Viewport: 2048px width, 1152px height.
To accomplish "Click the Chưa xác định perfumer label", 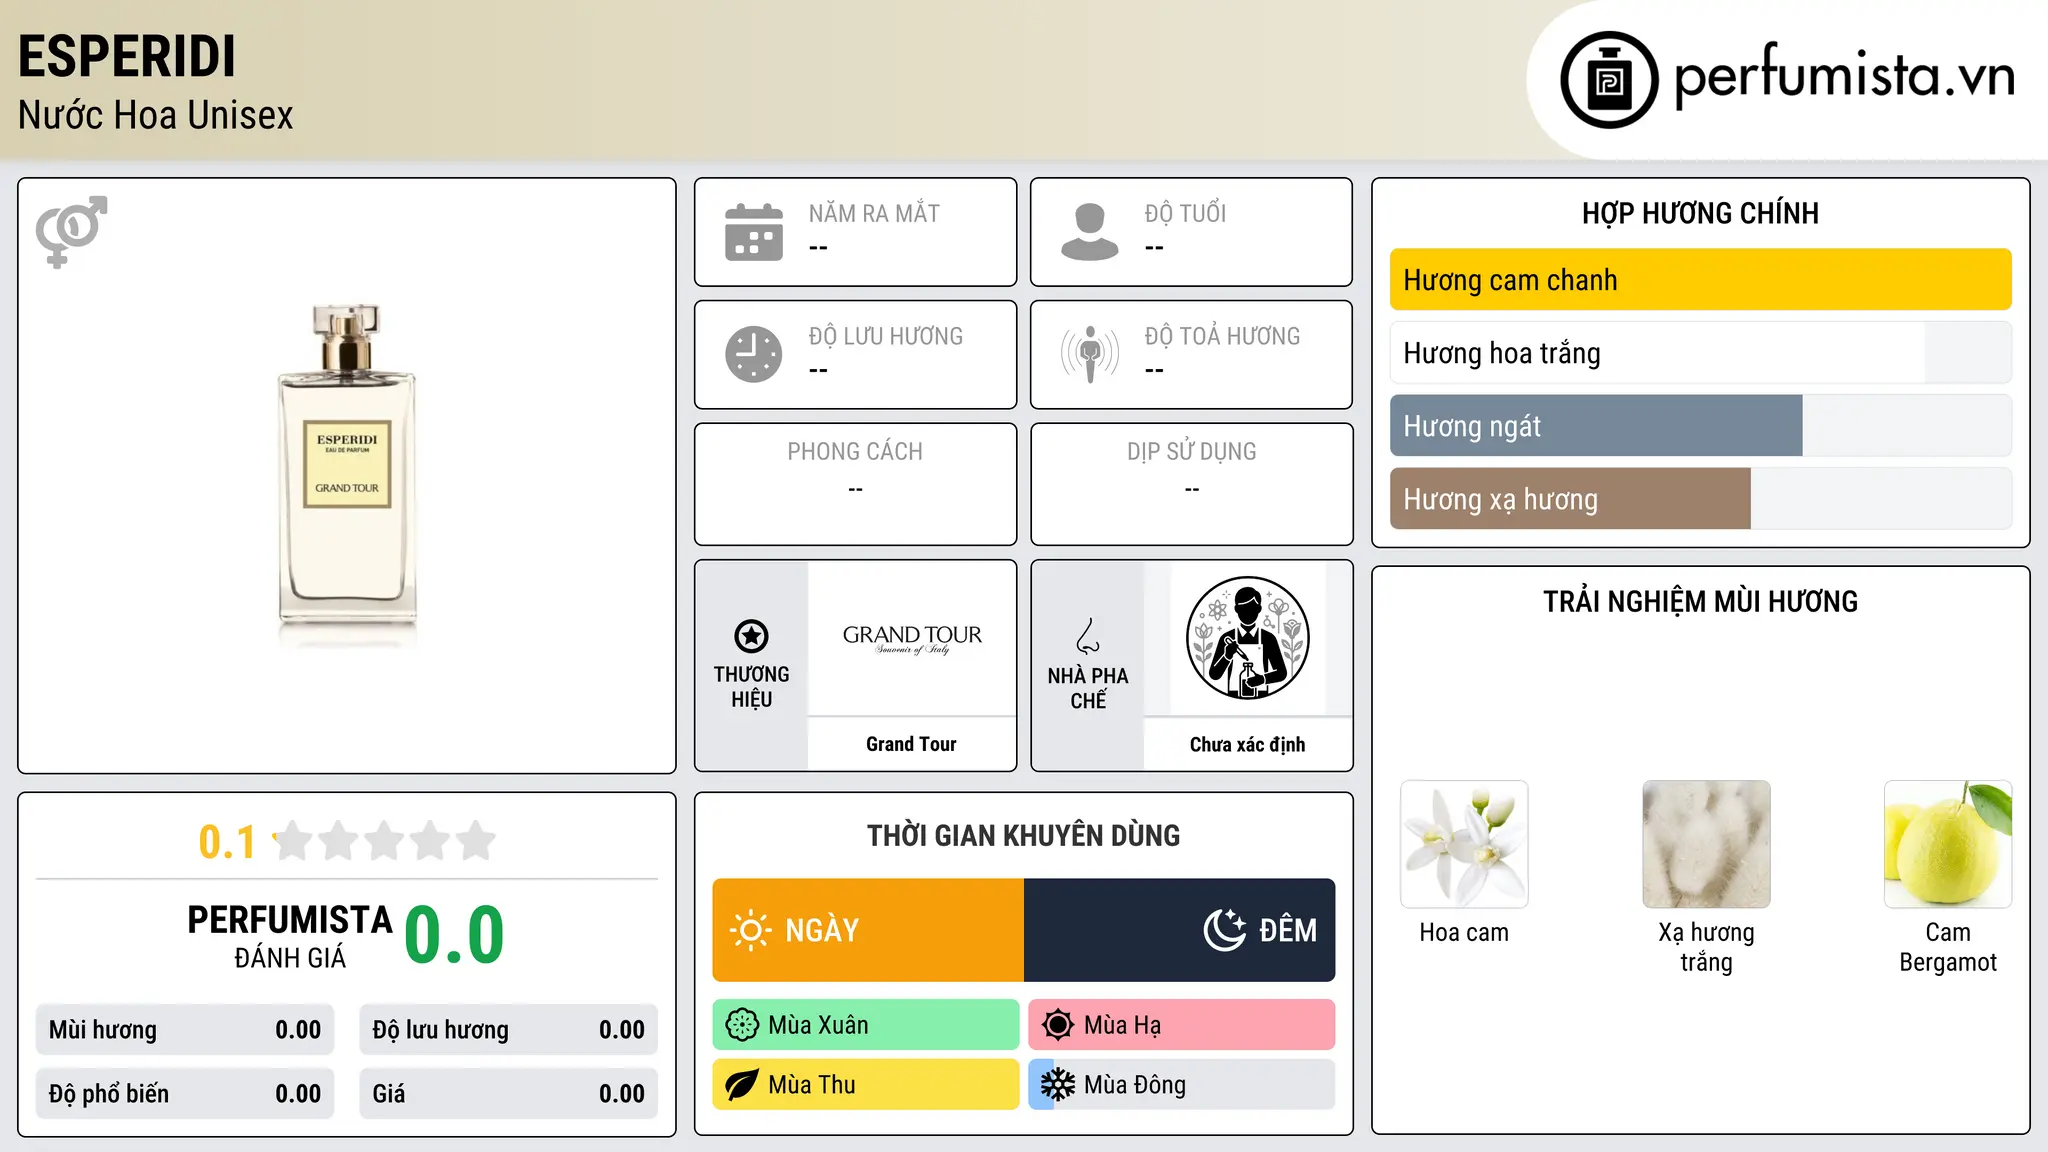I will click(x=1247, y=744).
